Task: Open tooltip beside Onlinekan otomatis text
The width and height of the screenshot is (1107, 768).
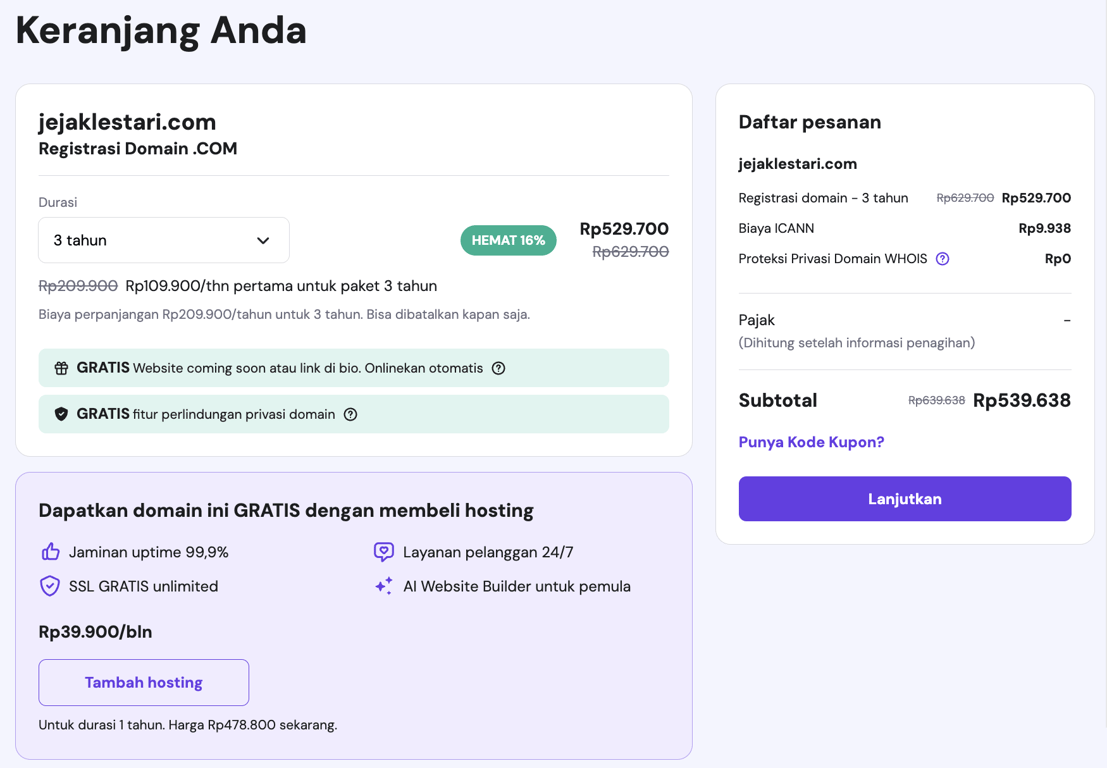Action: [499, 367]
